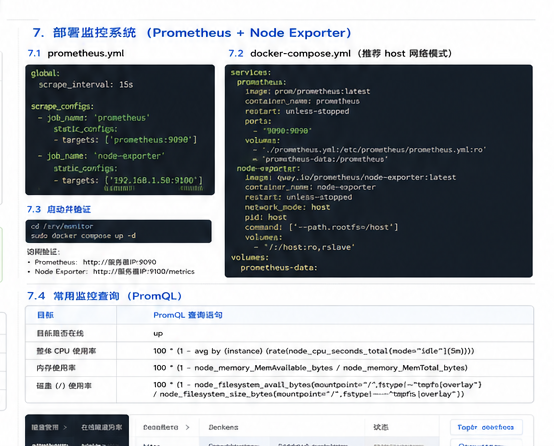Click the quay.io node-exporter image line
This screenshot has height=446, width=554.
(x=350, y=177)
